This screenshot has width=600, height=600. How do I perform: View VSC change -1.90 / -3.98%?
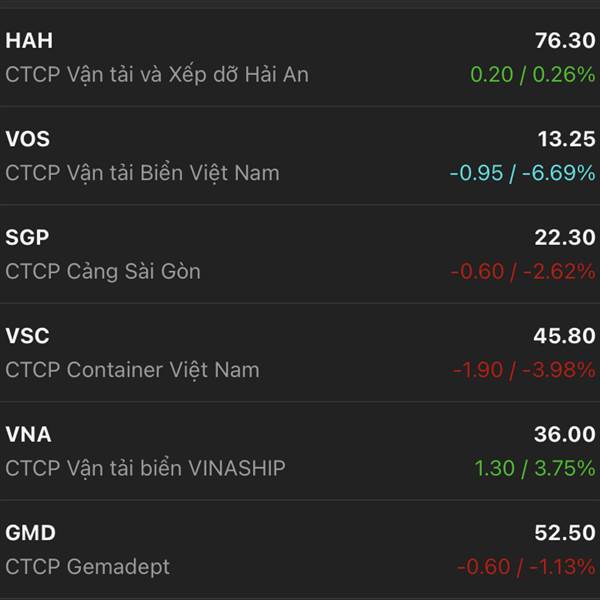(524, 370)
